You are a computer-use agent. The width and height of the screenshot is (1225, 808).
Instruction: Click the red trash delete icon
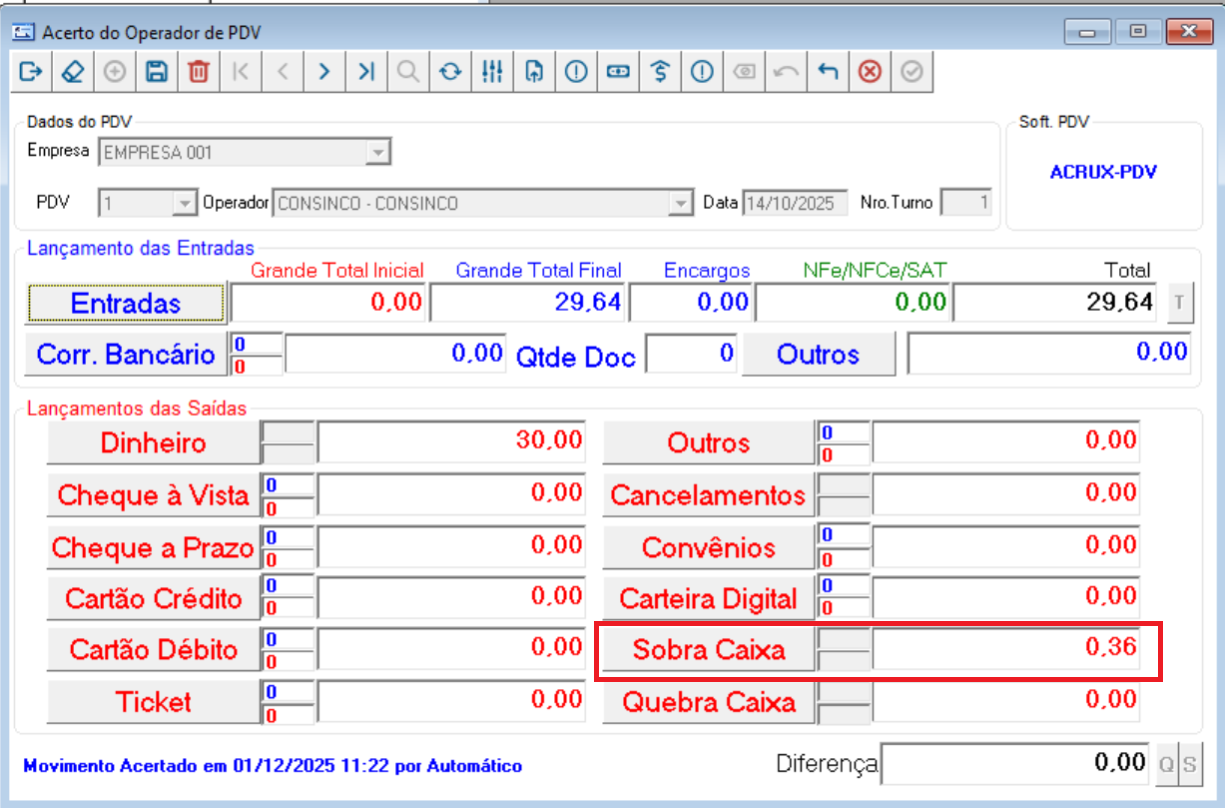[199, 72]
